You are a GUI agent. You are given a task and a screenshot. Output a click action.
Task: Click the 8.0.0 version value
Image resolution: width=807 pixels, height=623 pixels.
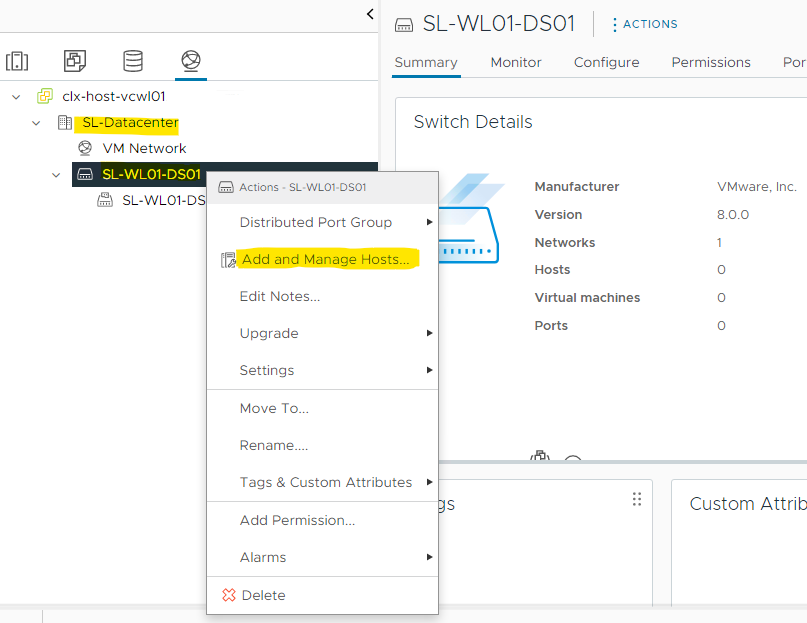tap(733, 215)
